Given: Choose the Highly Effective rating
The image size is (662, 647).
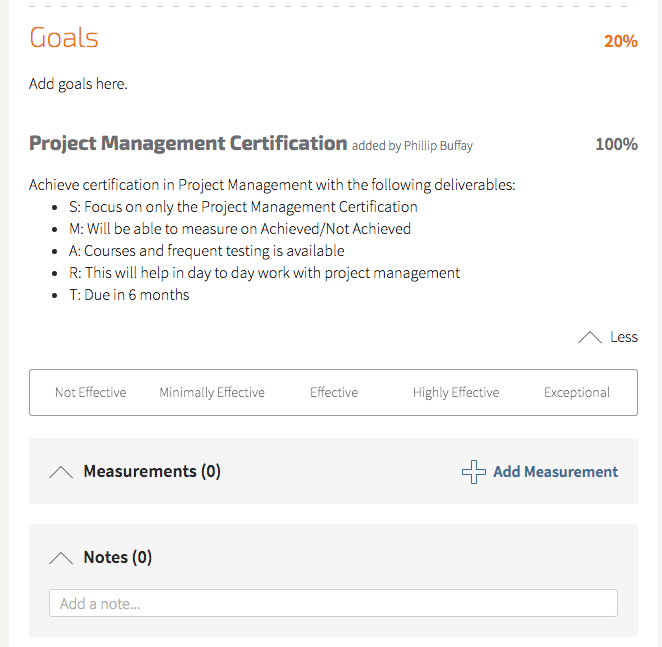Looking at the screenshot, I should click(456, 392).
